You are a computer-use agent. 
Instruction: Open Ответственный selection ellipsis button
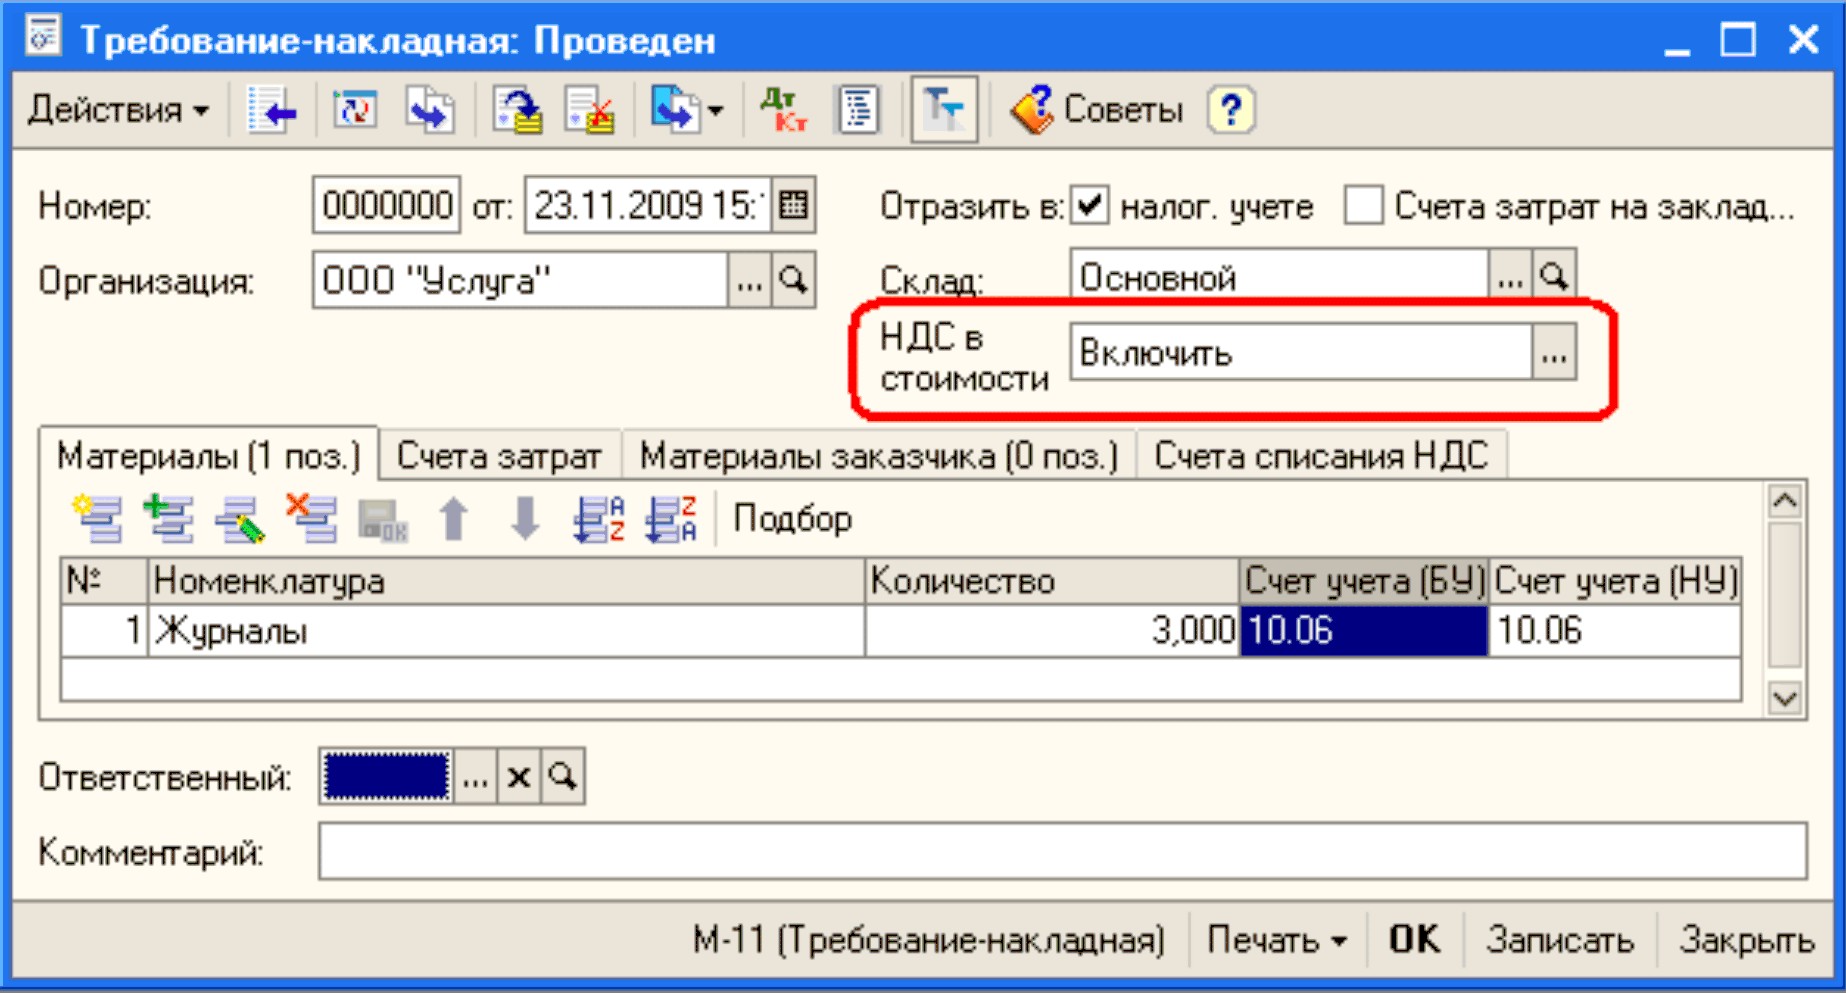[476, 776]
